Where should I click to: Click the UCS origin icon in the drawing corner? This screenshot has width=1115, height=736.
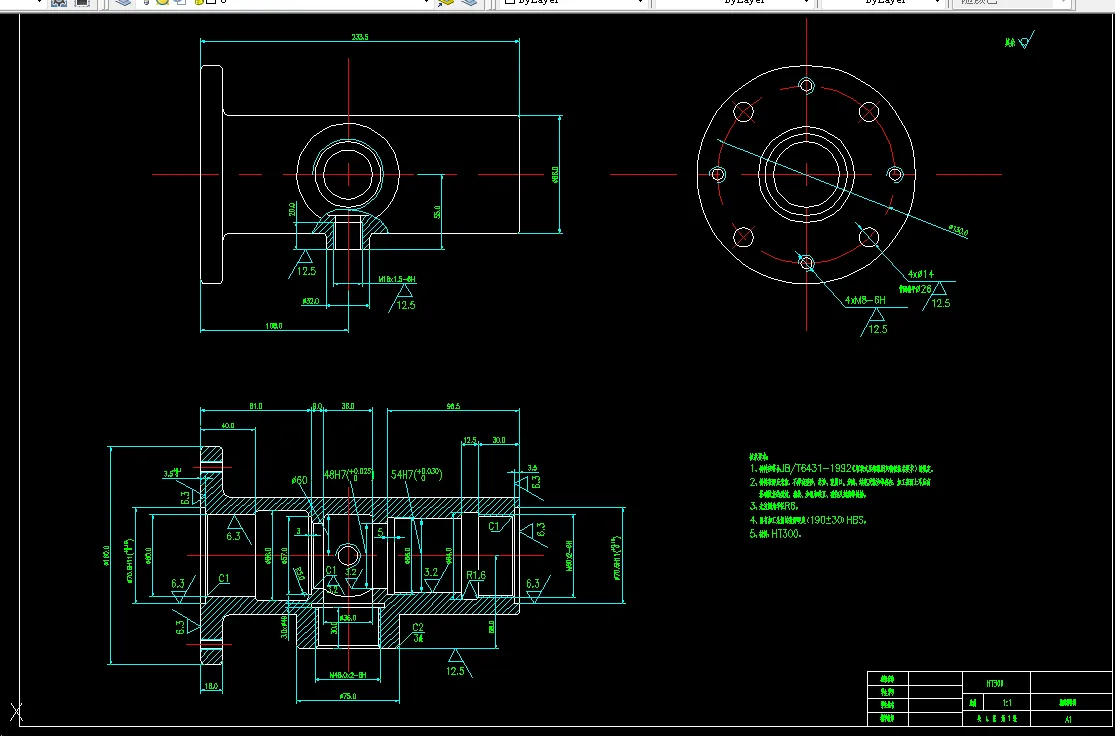click(x=15, y=712)
